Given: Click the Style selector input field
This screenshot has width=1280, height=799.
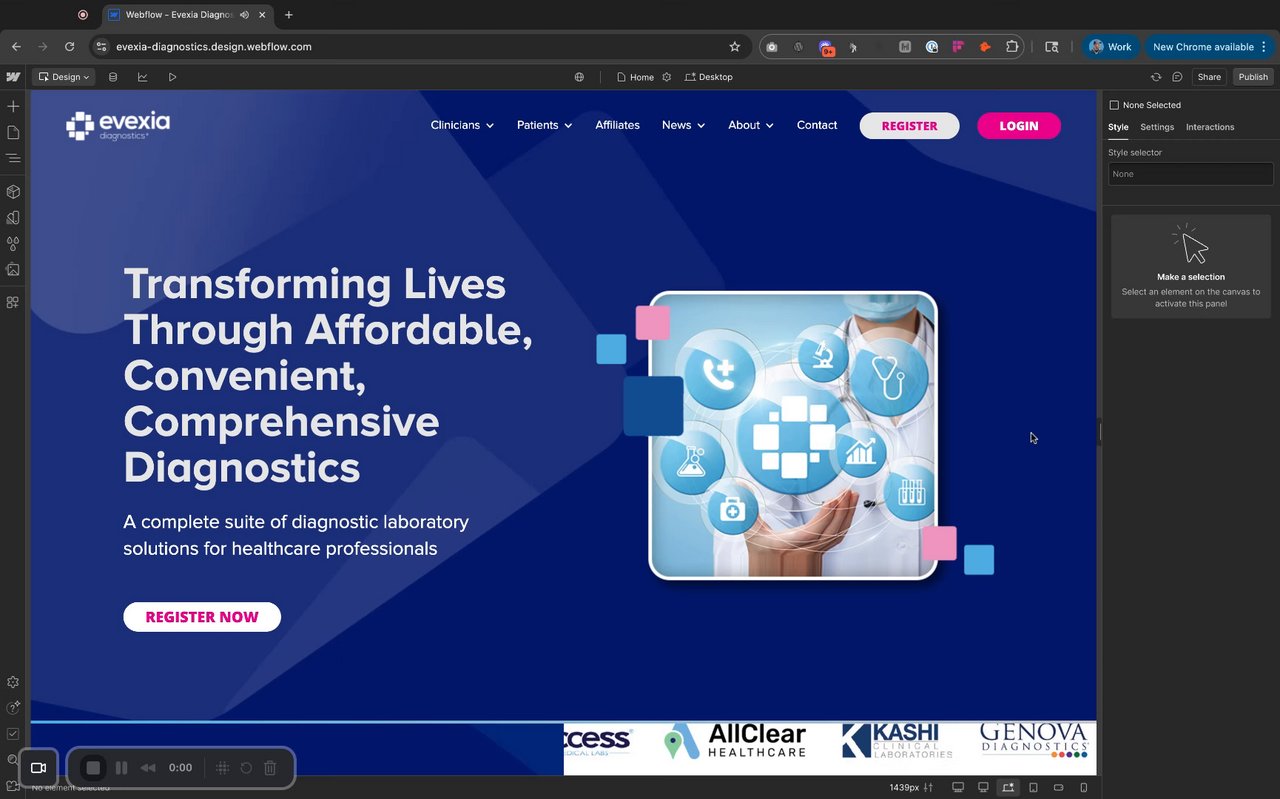Looking at the screenshot, I should 1190,174.
